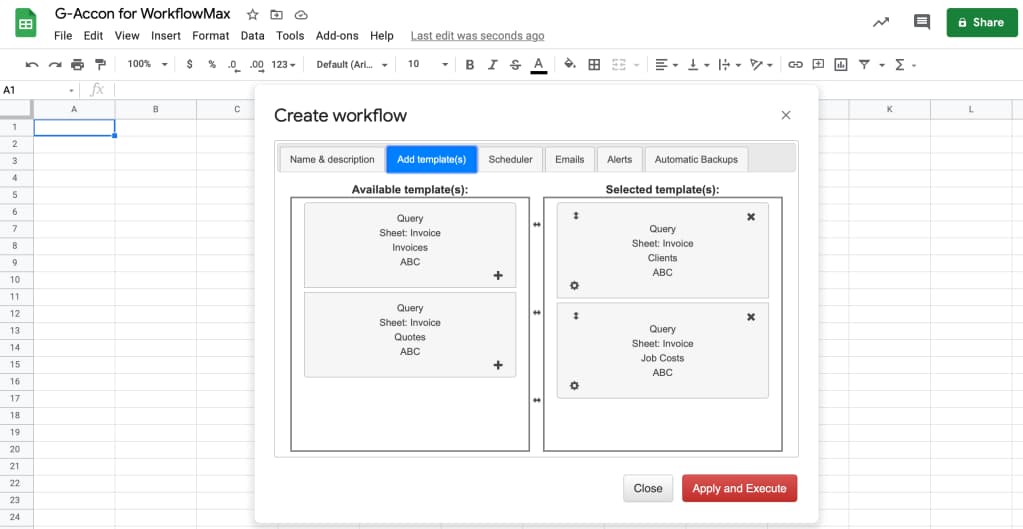Viewport: 1023px width, 529px height.
Task: Open comment history icon
Action: click(x=922, y=22)
